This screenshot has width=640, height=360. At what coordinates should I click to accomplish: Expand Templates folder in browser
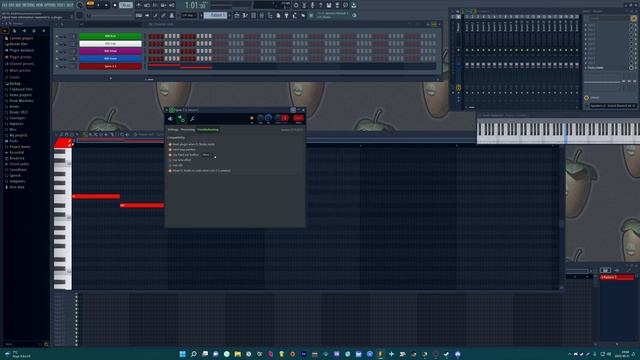click(17, 181)
